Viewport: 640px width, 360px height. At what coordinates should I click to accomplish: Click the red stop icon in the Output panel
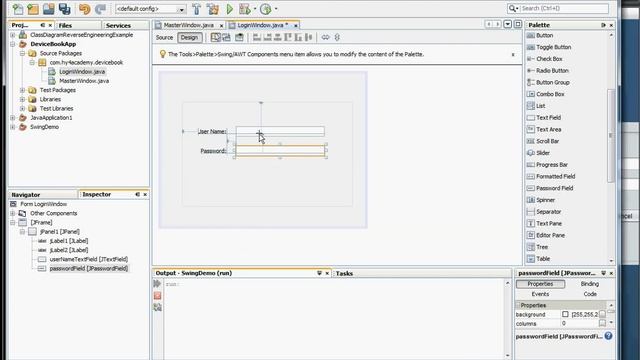(x=158, y=296)
